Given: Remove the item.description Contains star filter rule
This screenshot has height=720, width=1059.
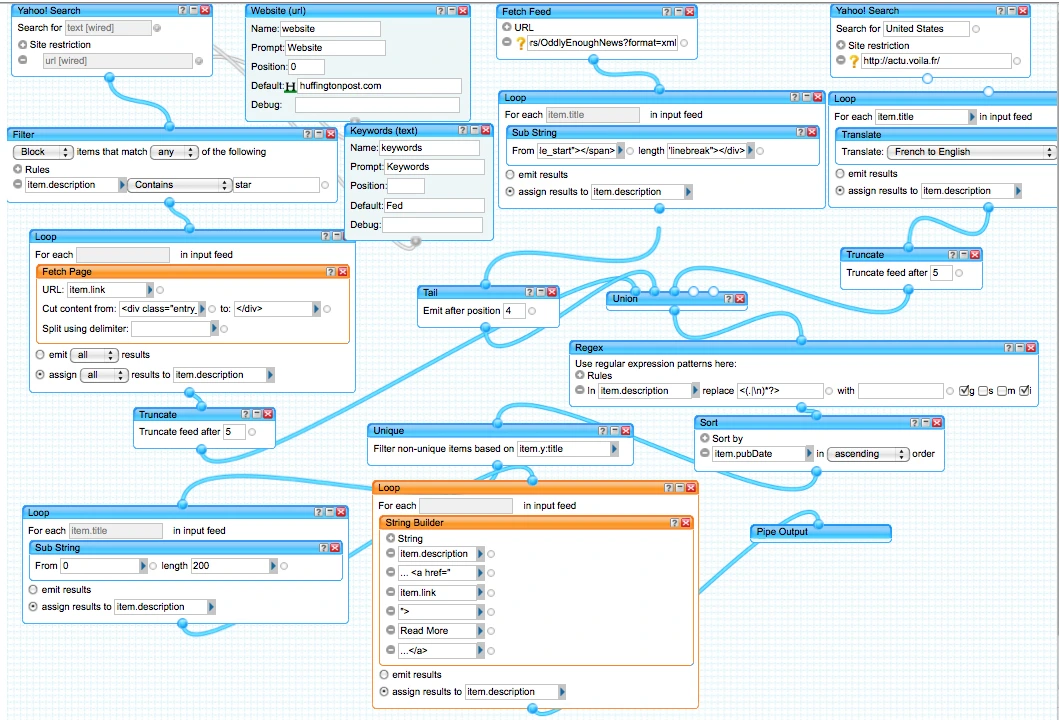Looking at the screenshot, I should pos(17,185).
